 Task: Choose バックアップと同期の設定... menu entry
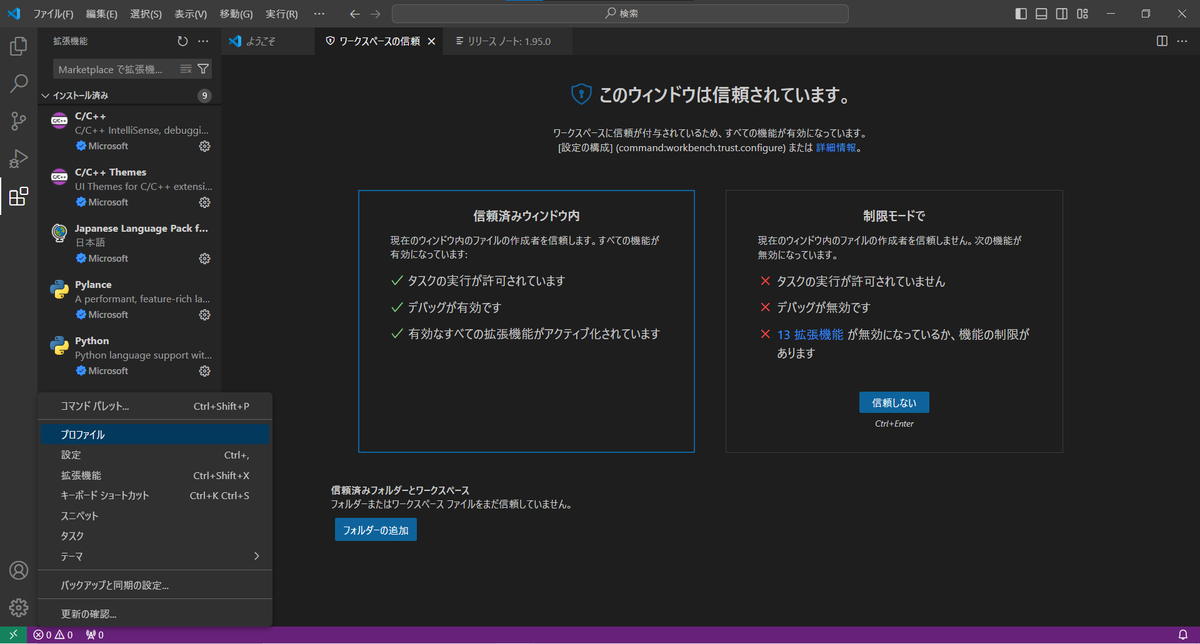pyautogui.click(x=155, y=585)
